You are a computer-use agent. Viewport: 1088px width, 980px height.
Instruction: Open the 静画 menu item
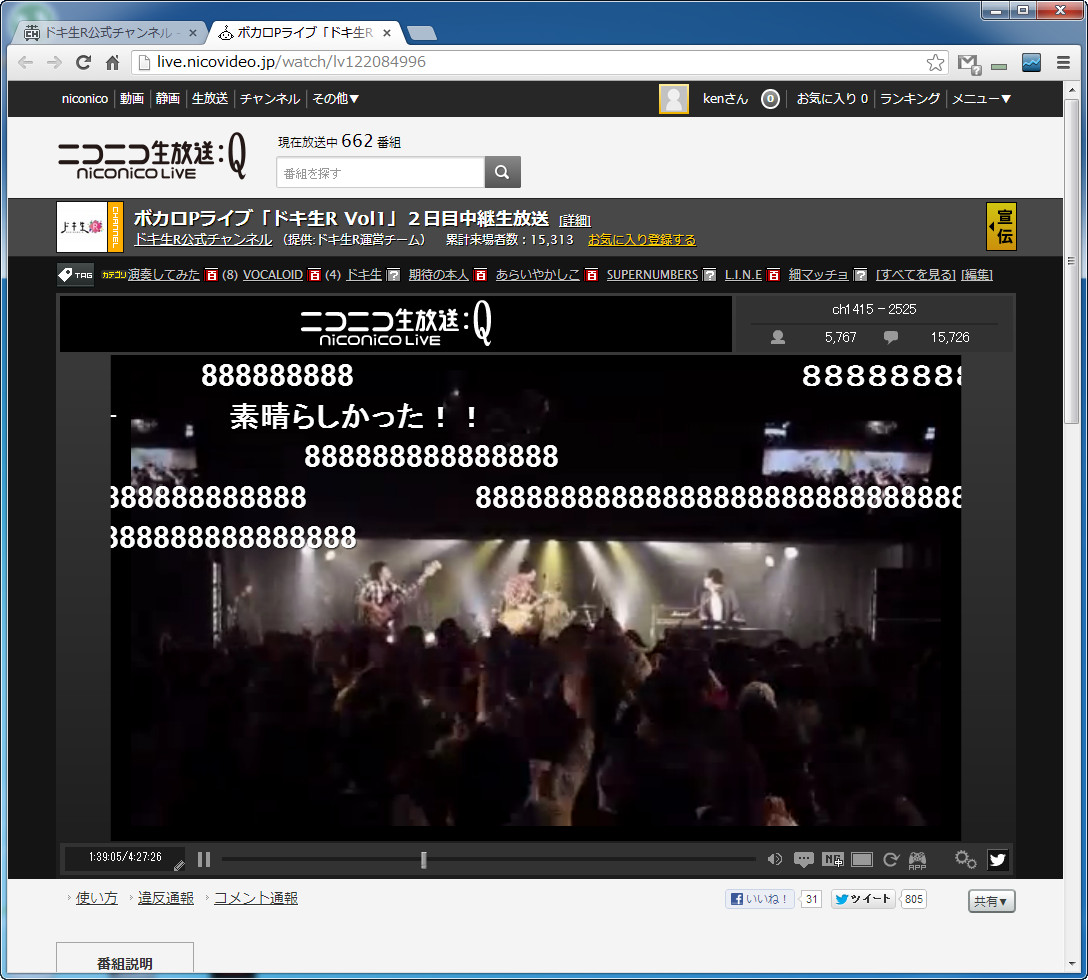[168, 99]
